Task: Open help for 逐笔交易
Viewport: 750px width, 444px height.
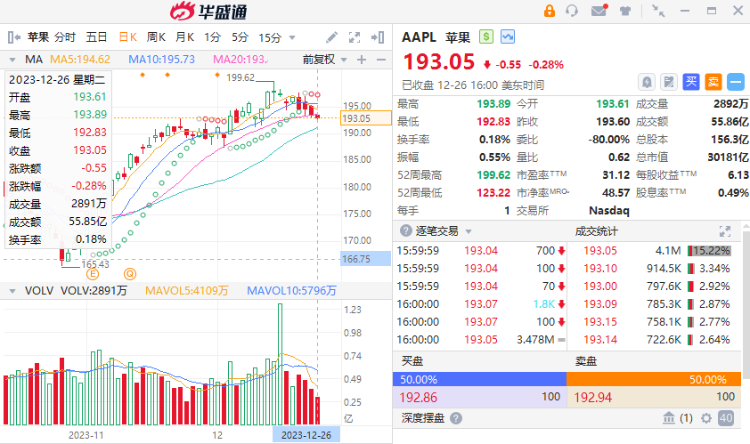Action: click(x=406, y=231)
